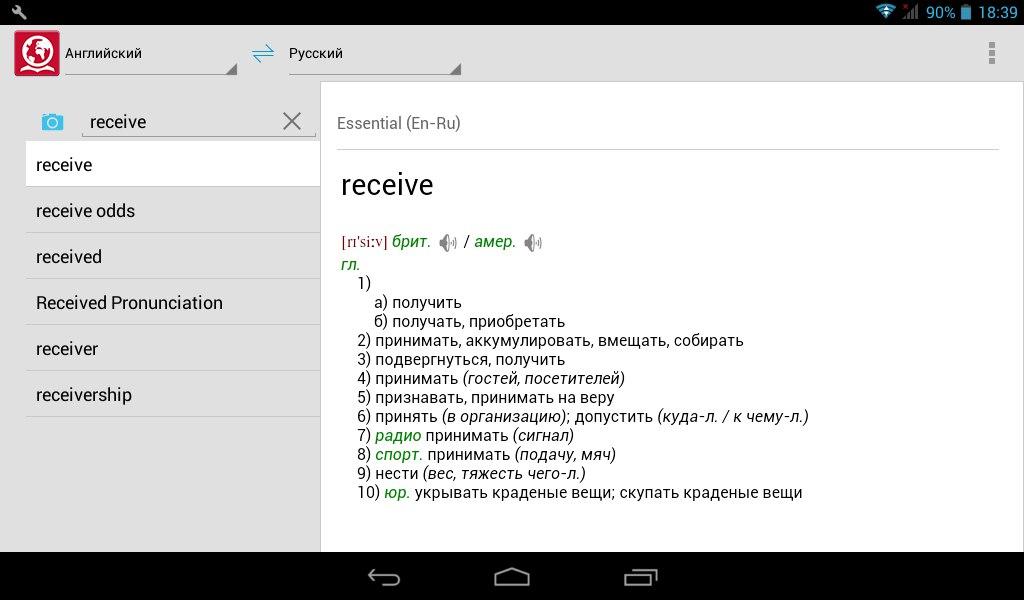Tap the search field containing 'receive'
This screenshot has height=600, width=1024.
[180, 122]
